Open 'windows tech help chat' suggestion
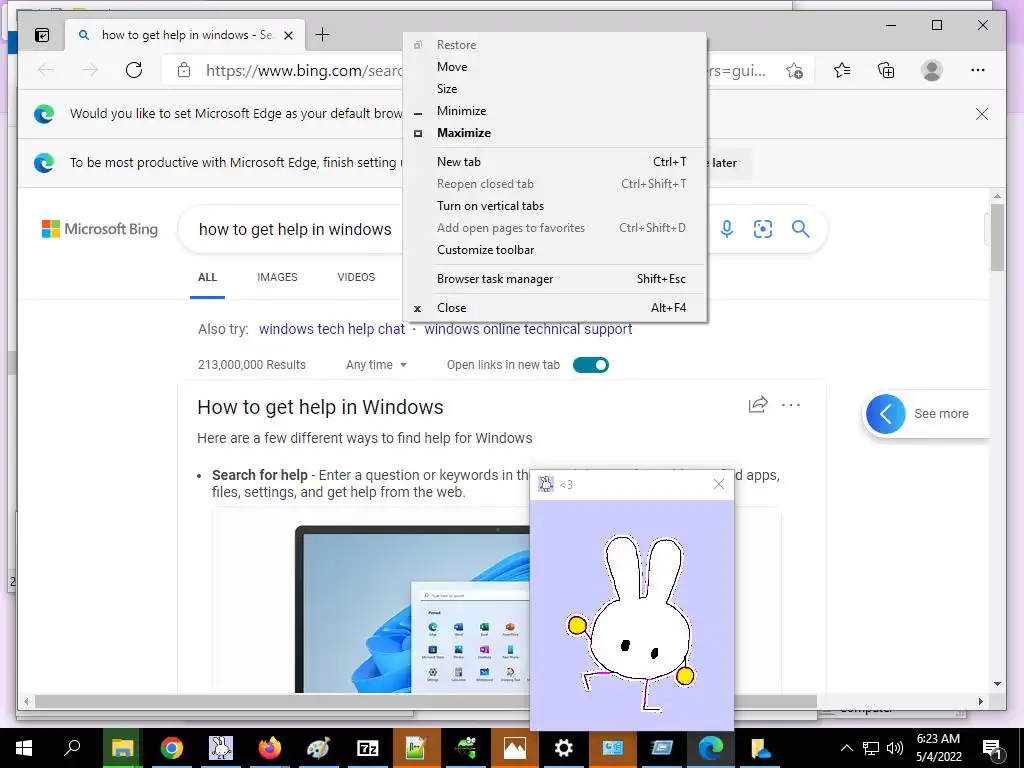 tap(332, 328)
